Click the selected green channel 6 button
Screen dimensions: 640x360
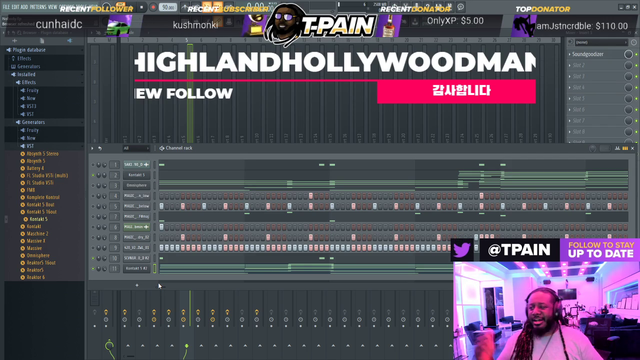(x=136, y=227)
